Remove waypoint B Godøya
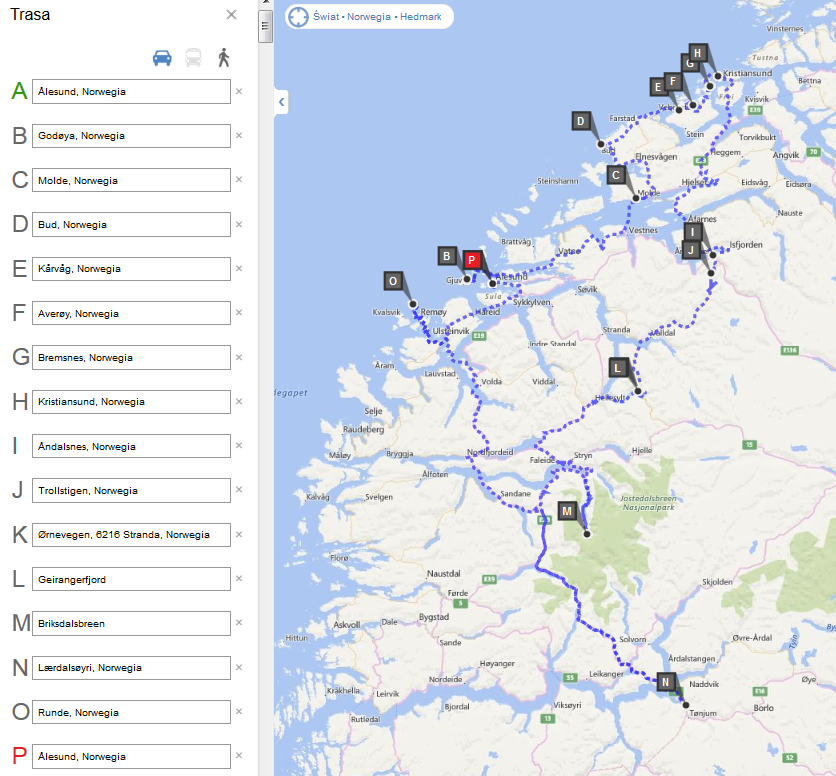Image resolution: width=836 pixels, height=776 pixels. point(239,135)
